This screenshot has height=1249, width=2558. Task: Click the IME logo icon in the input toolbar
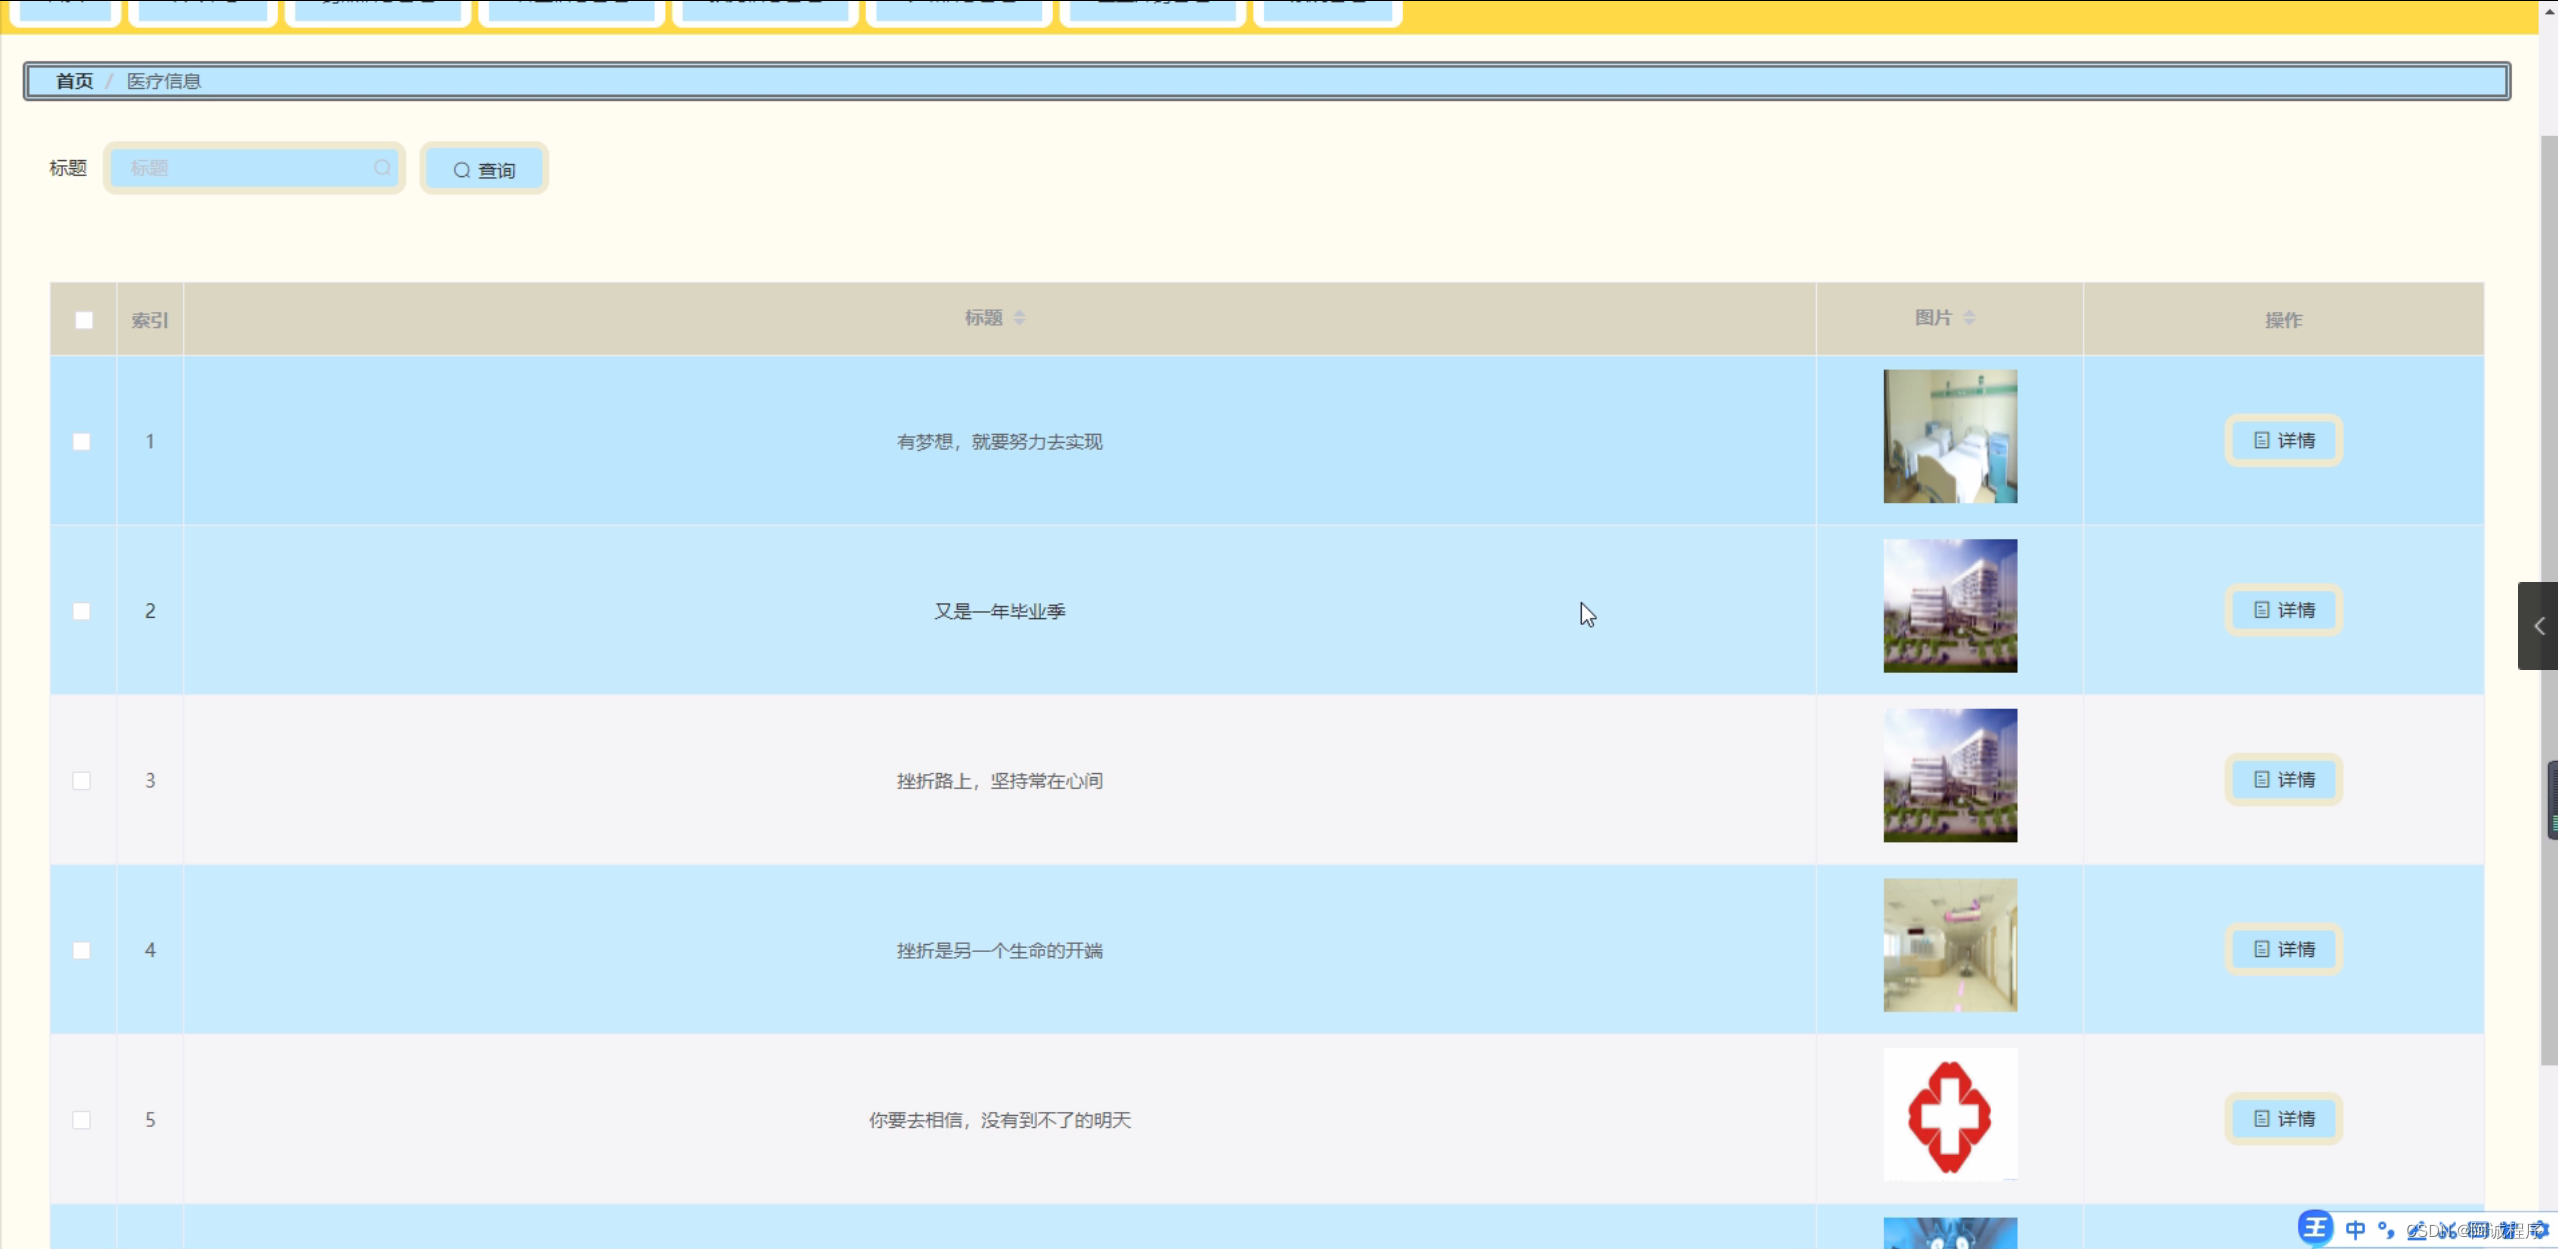(x=2314, y=1228)
